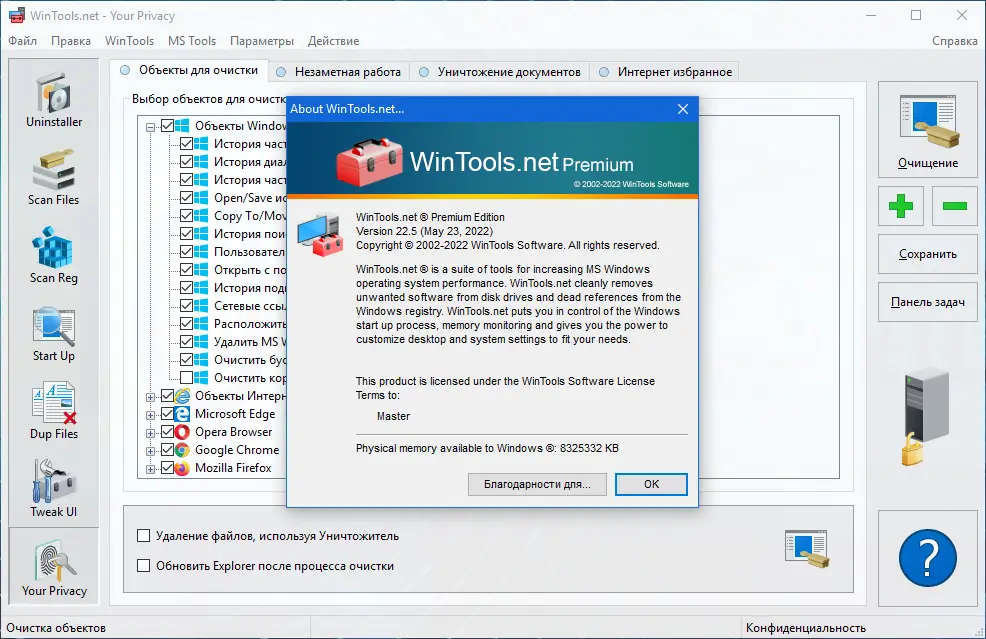Click the green plus add icon
Image resolution: width=986 pixels, height=639 pixels.
901,206
